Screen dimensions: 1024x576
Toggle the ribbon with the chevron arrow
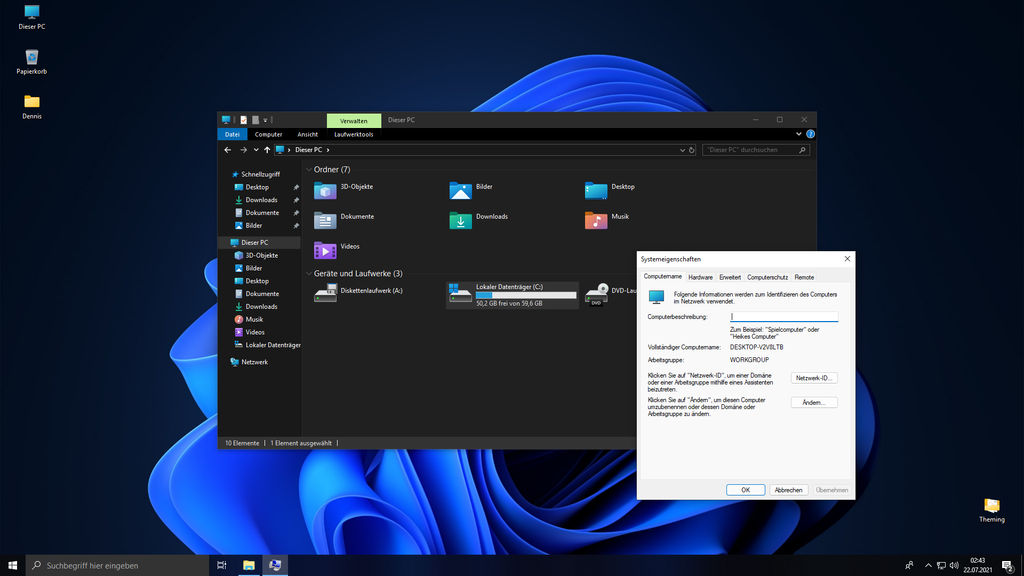click(x=797, y=133)
